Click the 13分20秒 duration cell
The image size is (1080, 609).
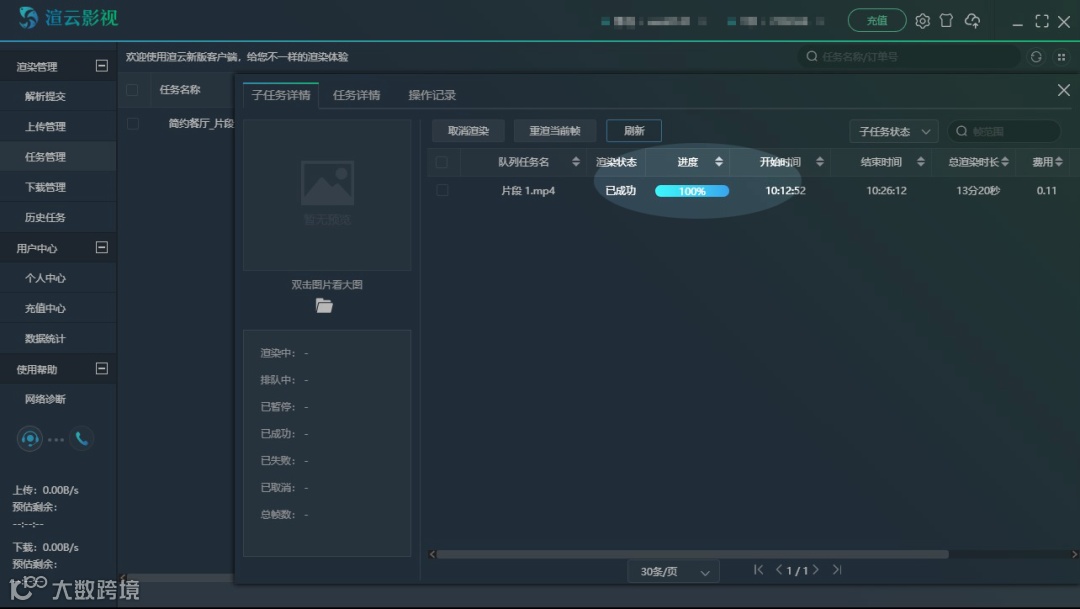(978, 191)
